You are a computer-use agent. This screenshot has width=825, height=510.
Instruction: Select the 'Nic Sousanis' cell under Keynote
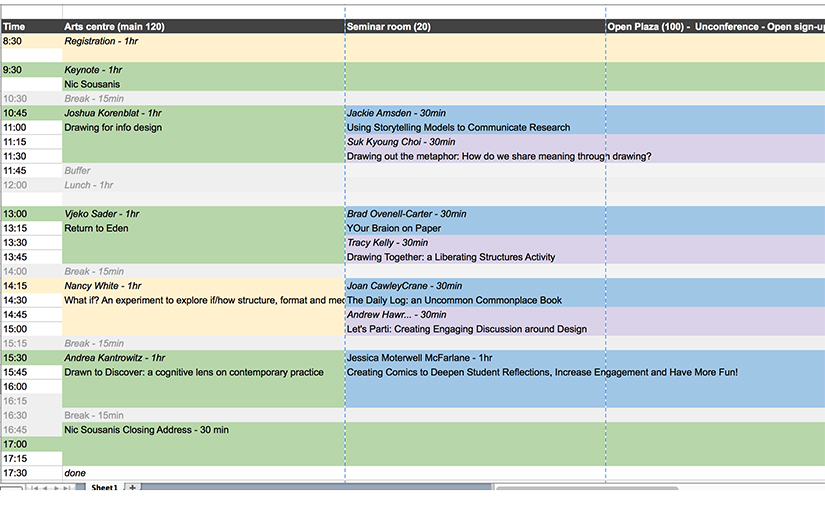(204, 84)
